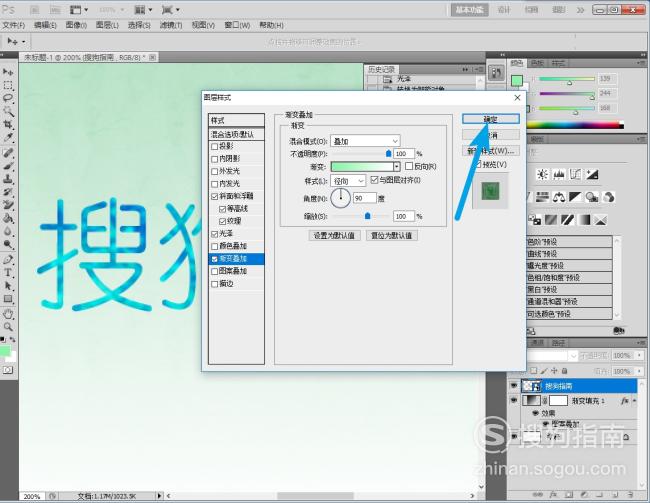The width and height of the screenshot is (650, 503).
Task: Select the Quick Selection wand tool
Action: pos(8,111)
